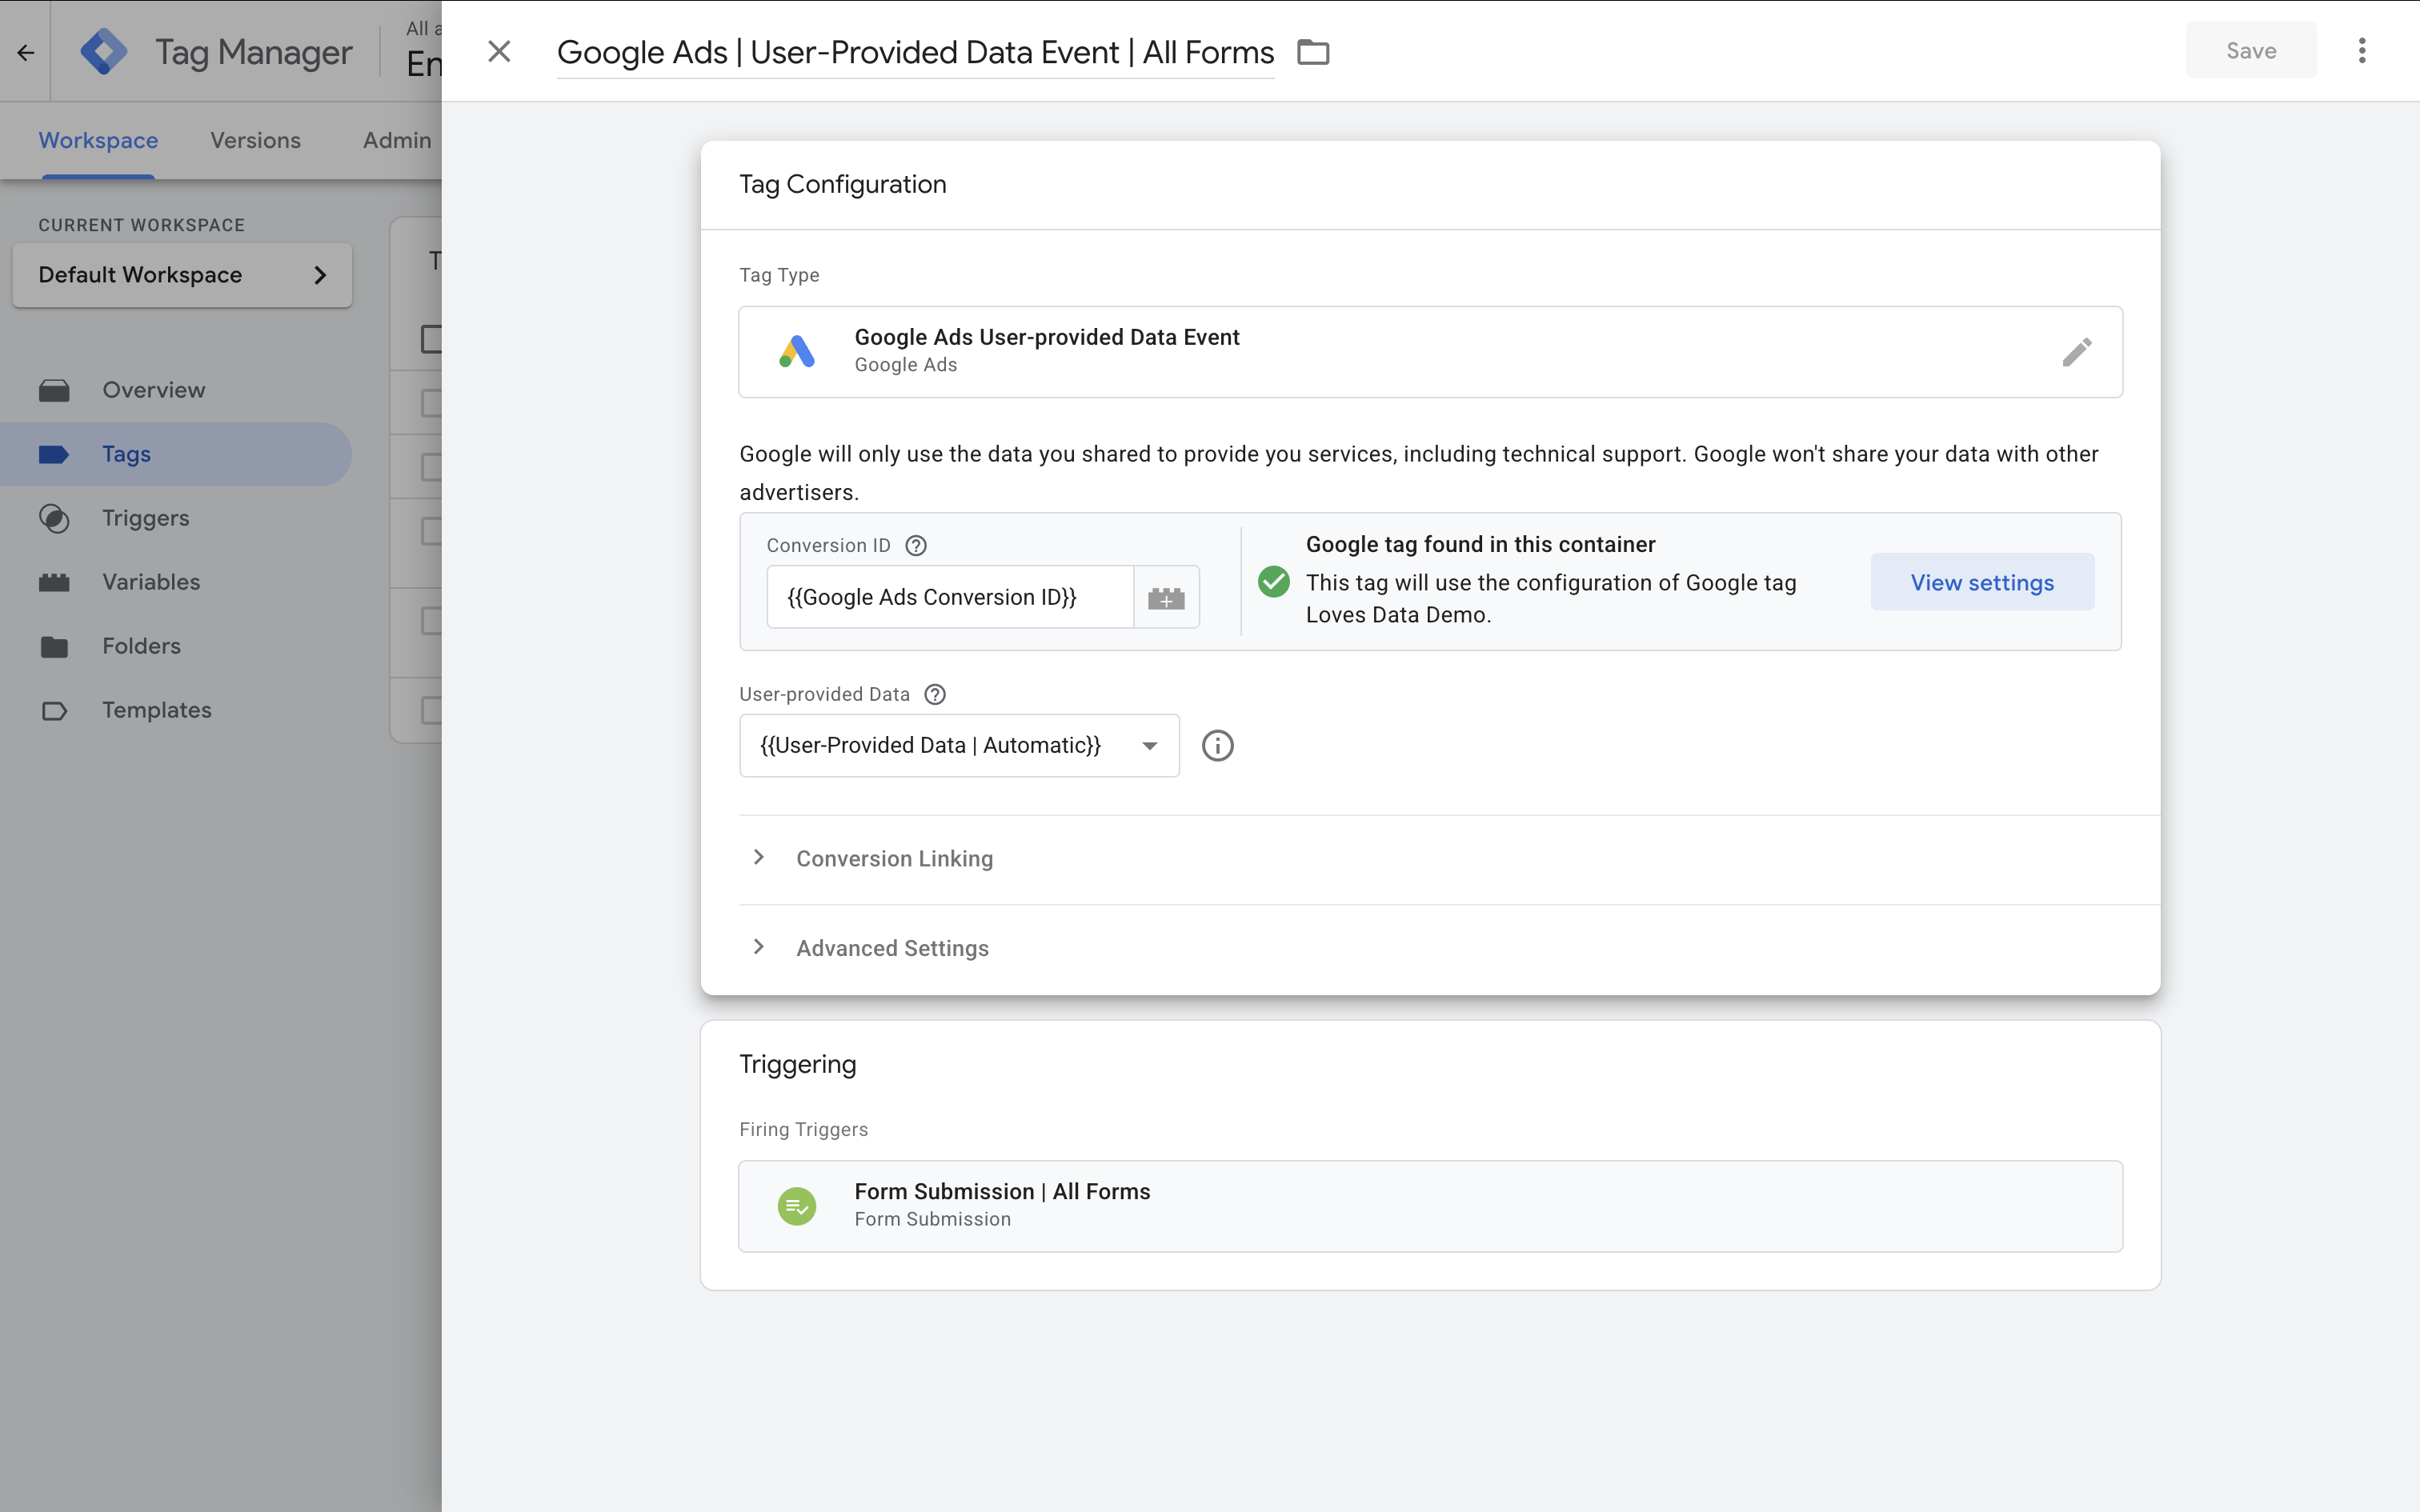Image resolution: width=2420 pixels, height=1512 pixels.
Task: Select Triggers in sidebar
Action: point(176,518)
